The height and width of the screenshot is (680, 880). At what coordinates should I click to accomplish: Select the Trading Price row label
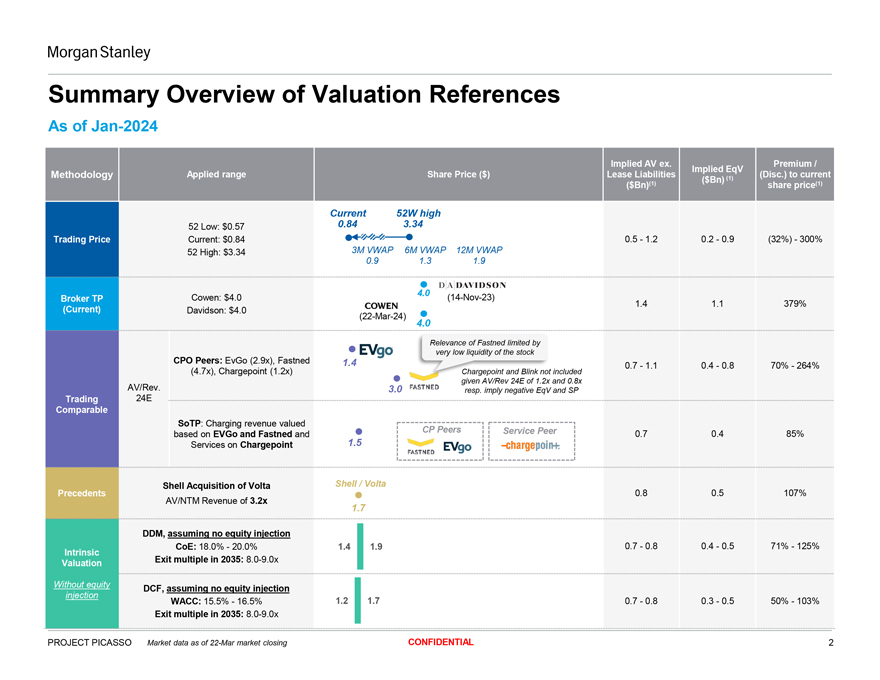tap(82, 238)
